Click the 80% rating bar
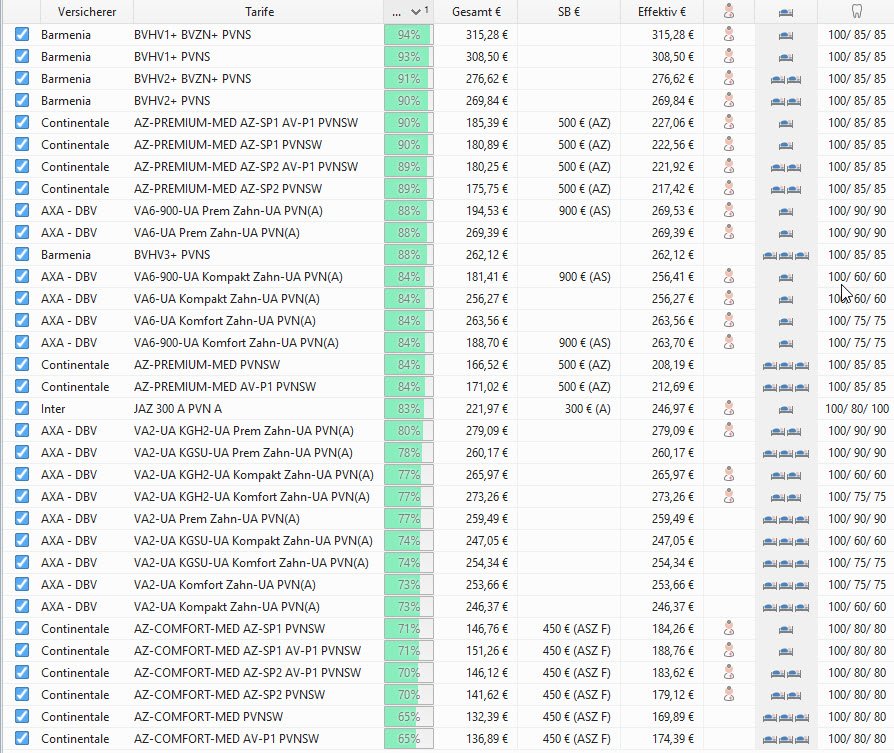 (409, 430)
